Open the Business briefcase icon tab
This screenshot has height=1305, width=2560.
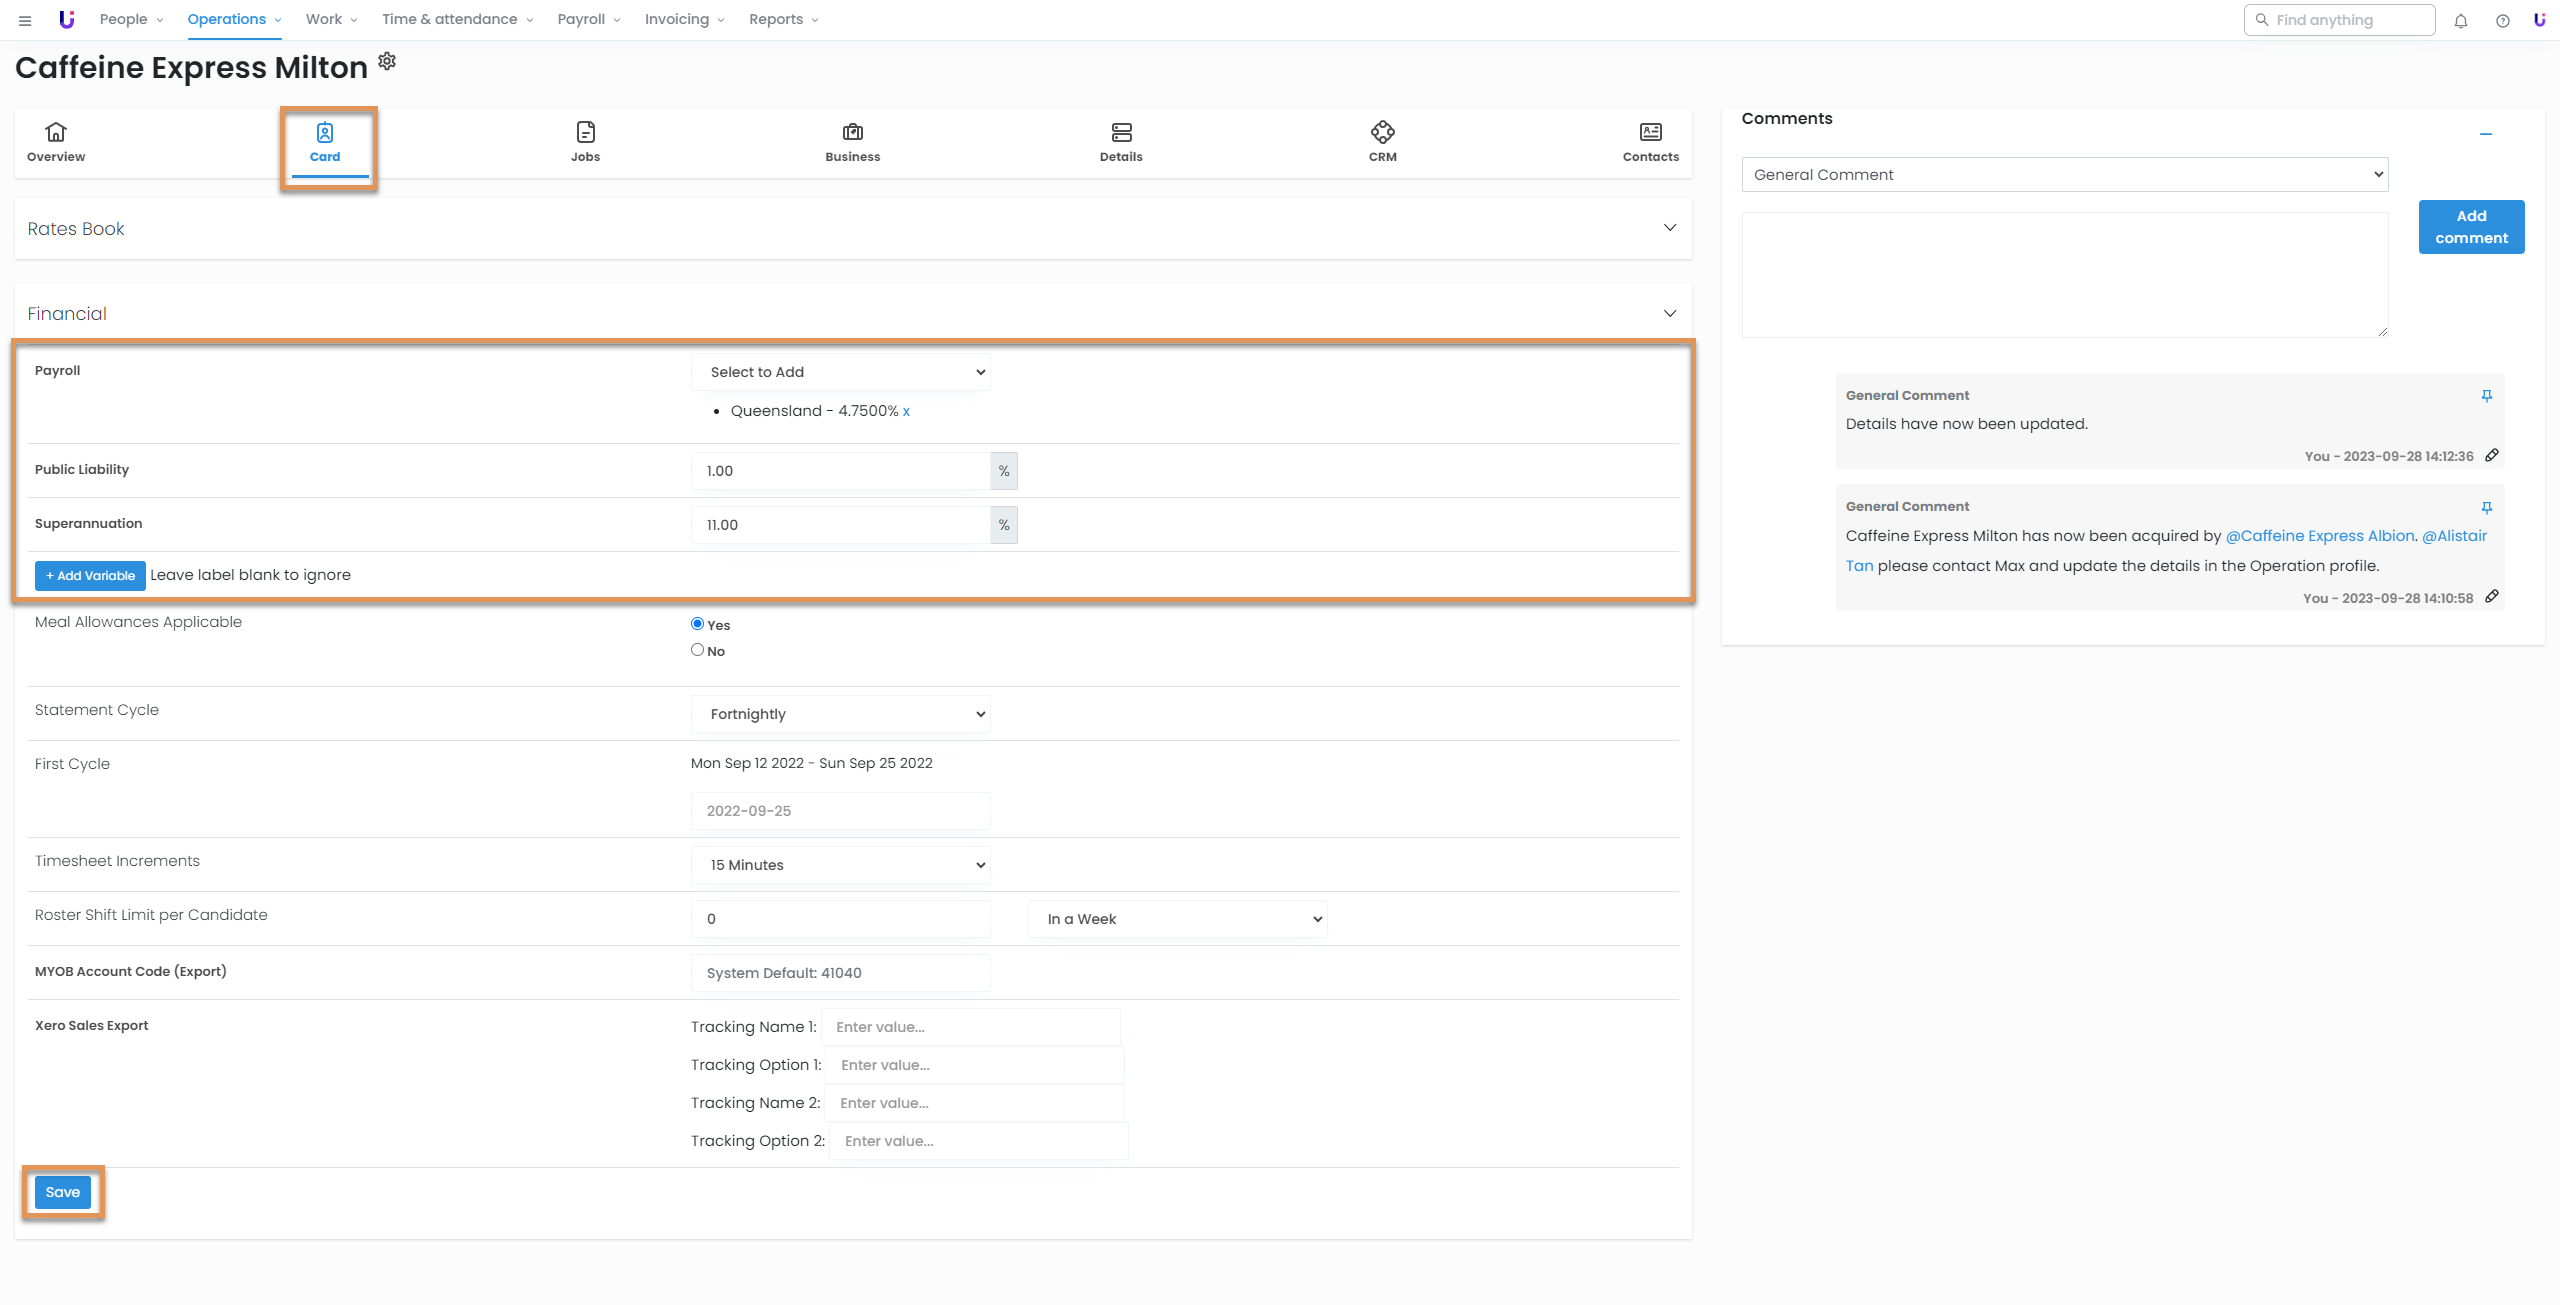click(852, 142)
